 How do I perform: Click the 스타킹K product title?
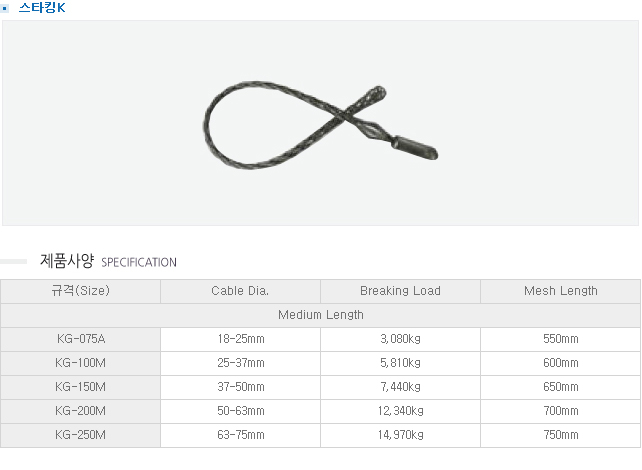42,7
